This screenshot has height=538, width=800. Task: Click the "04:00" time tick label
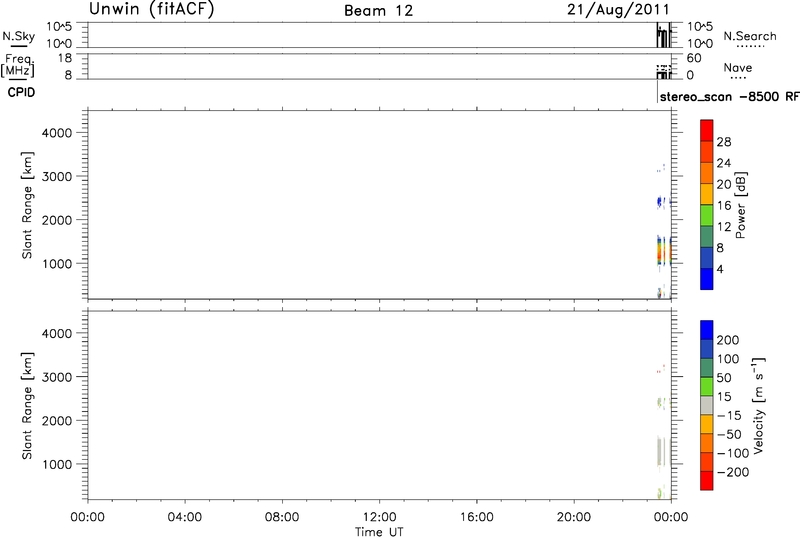pos(185,517)
